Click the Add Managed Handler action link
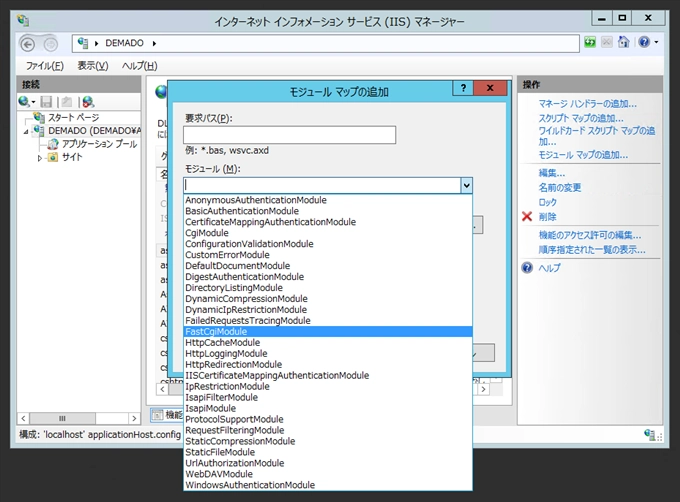Image resolution: width=680 pixels, height=502 pixels. (587, 104)
